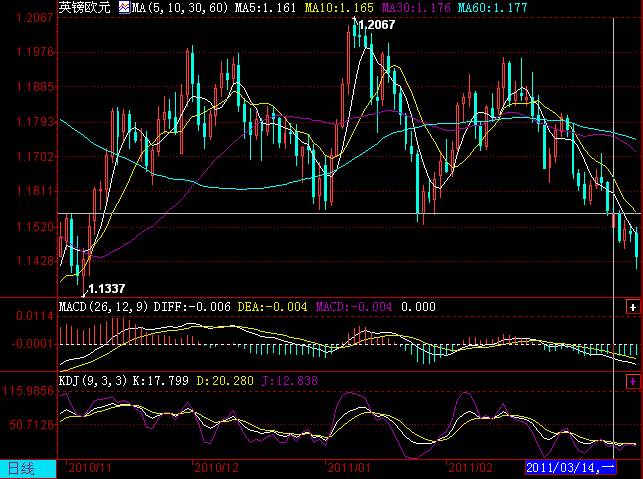Screen dimensions: 643x479
Task: Click the 2011/01 date axis label
Action: tap(349, 468)
